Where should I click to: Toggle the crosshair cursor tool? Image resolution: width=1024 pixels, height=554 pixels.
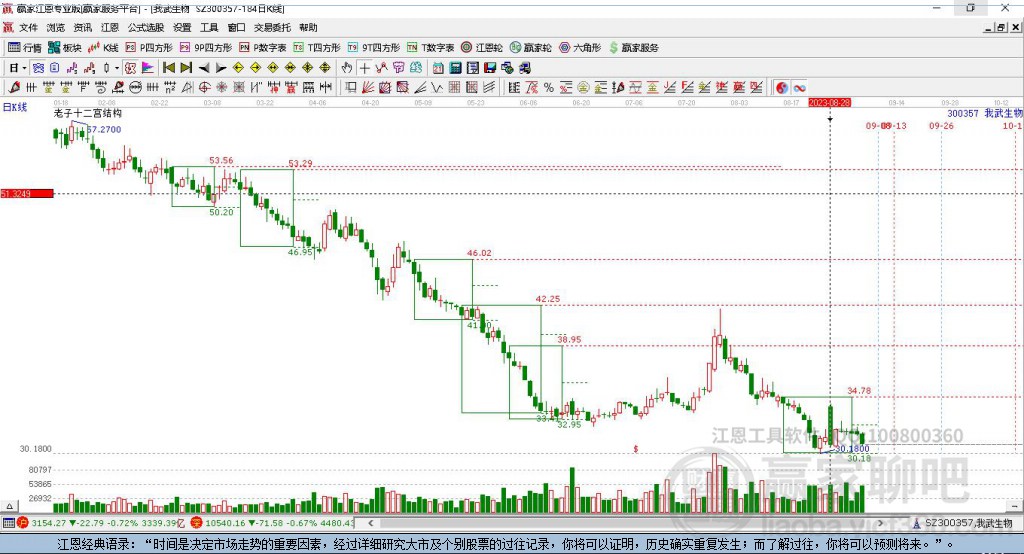(x=364, y=68)
